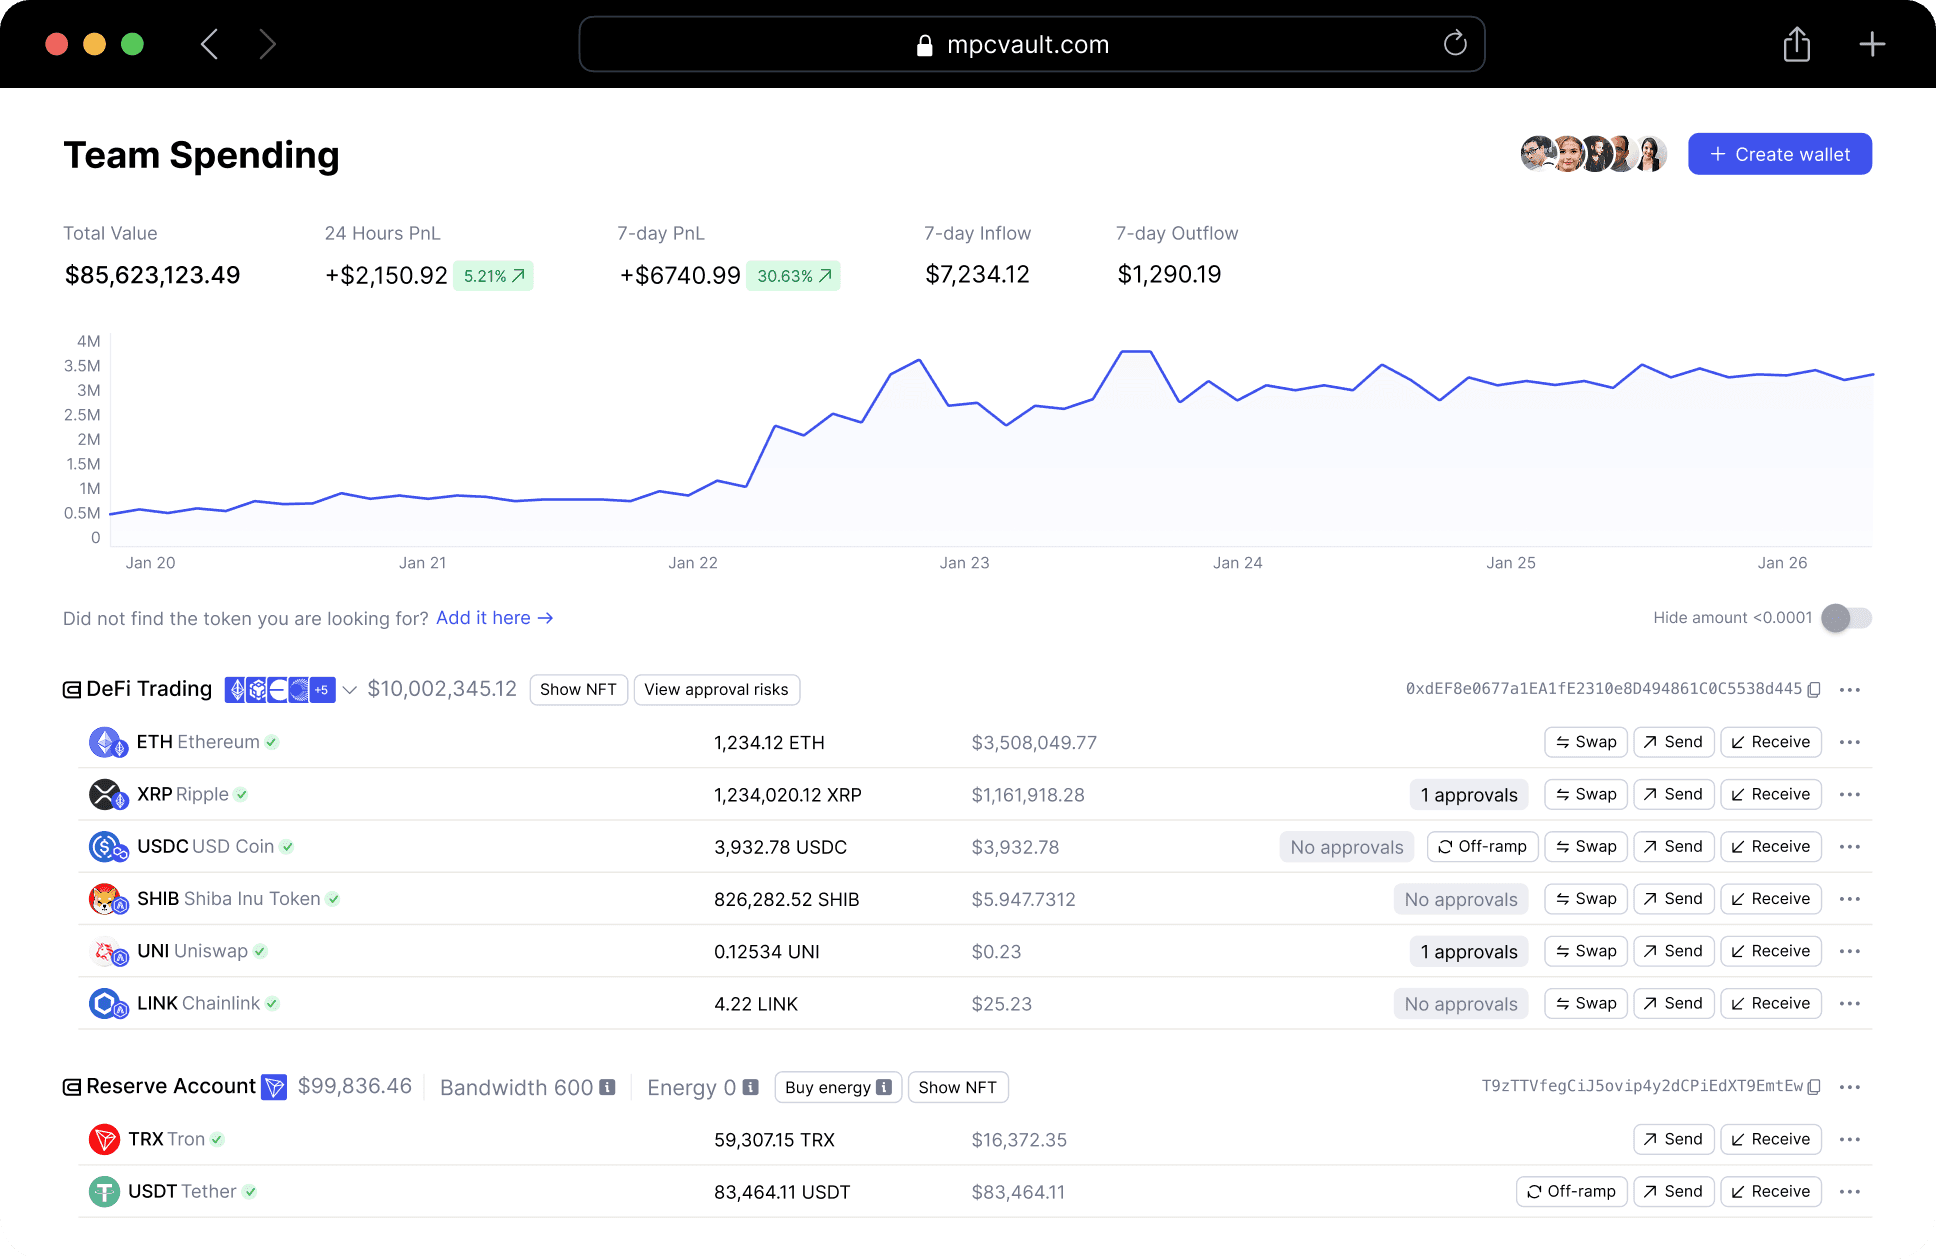Reload the page in the address bar
This screenshot has height=1260, width=1936.
coord(1455,44)
